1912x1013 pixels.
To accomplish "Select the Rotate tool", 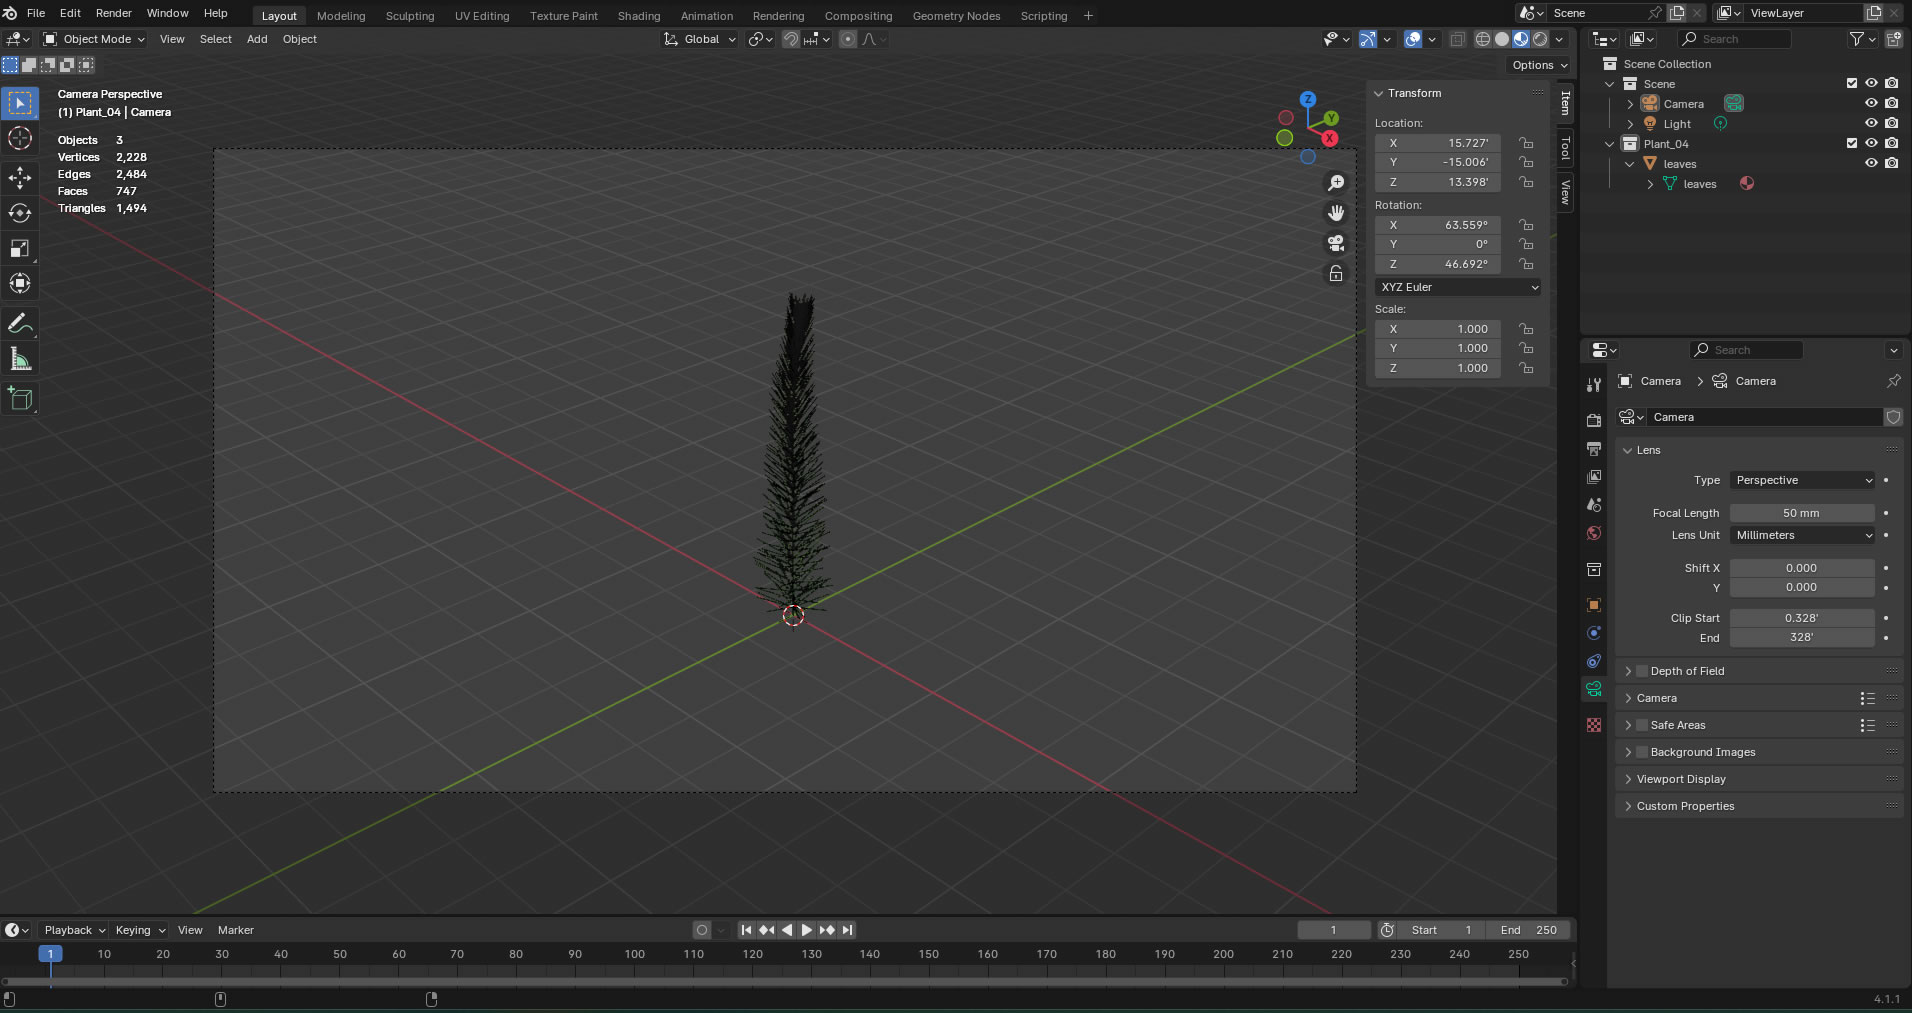I will (x=20, y=213).
